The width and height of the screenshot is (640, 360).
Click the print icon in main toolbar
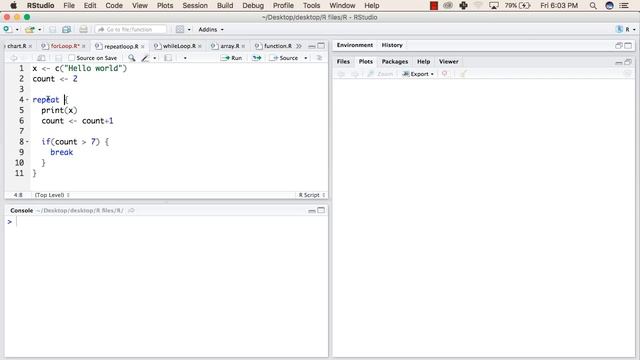point(83,29)
